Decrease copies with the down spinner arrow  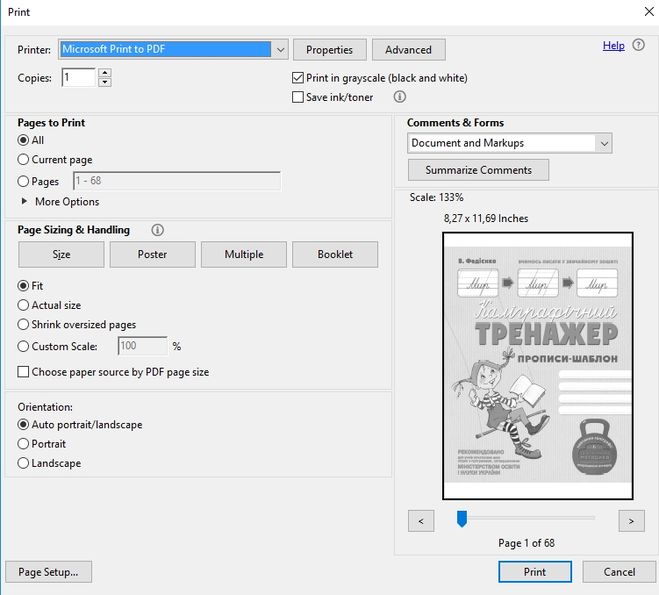point(105,82)
